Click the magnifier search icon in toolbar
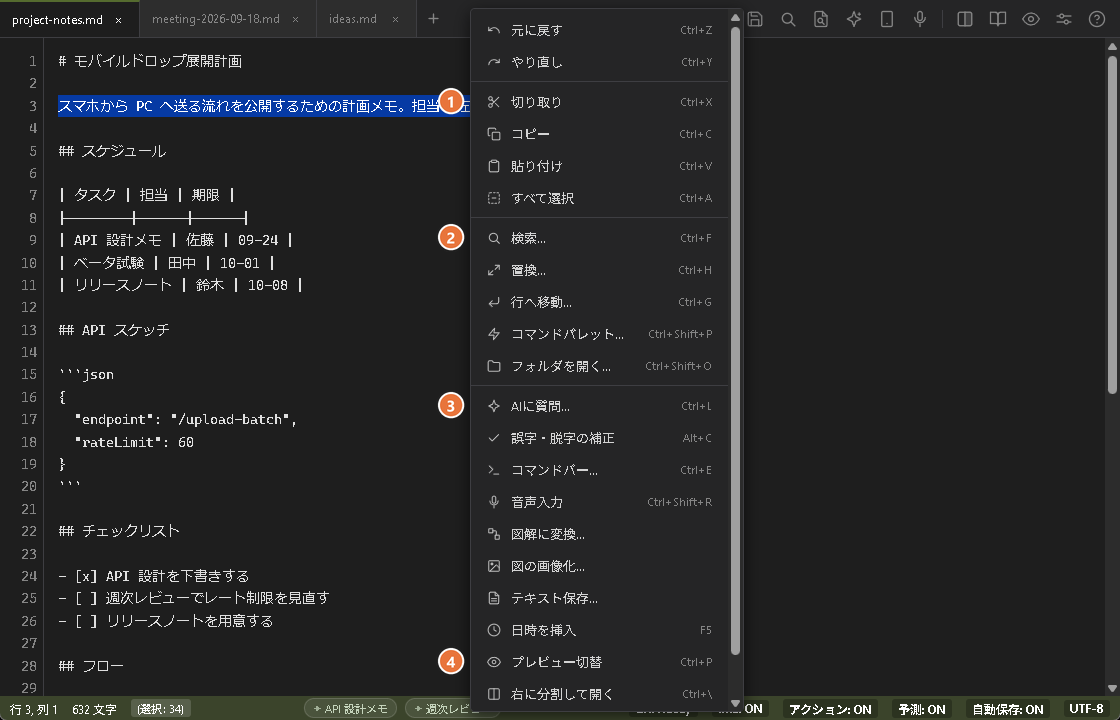Viewport: 1120px width, 720px height. coord(788,19)
